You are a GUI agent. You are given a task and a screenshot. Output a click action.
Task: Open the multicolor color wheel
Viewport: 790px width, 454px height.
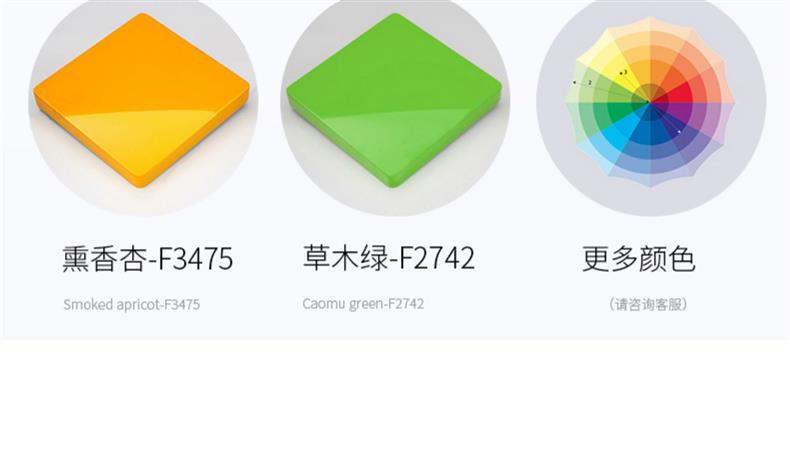650,102
